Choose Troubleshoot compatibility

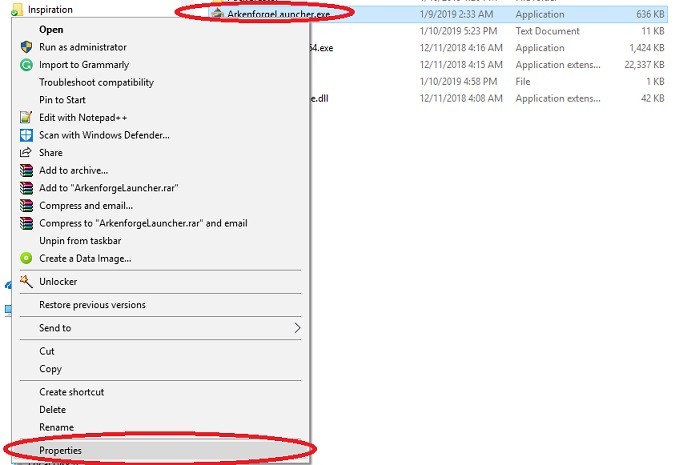point(96,82)
